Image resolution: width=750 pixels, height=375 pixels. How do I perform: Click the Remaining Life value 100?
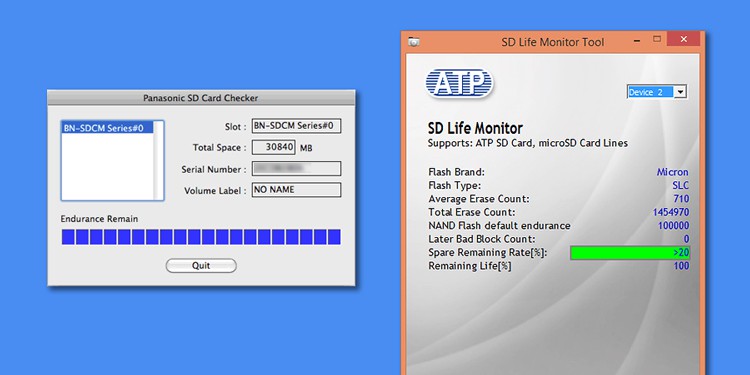[x=682, y=266]
